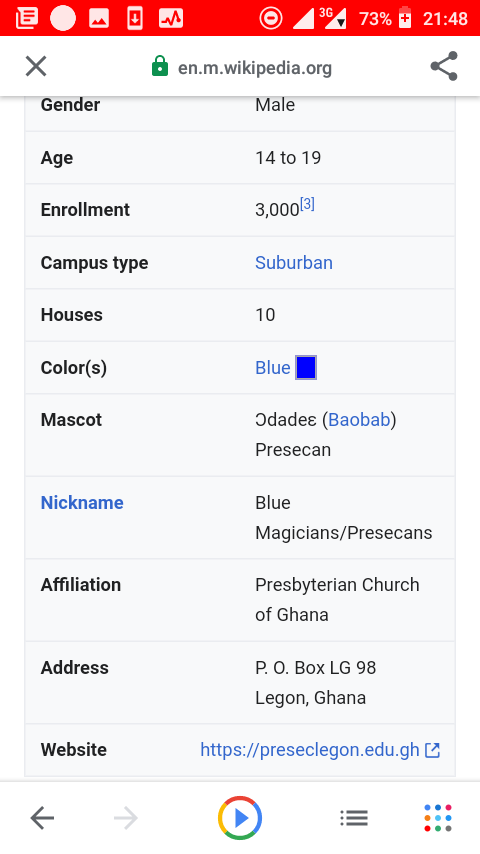The image size is (480, 854).
Task: Tap the citation [3] reference link
Action: point(307,204)
